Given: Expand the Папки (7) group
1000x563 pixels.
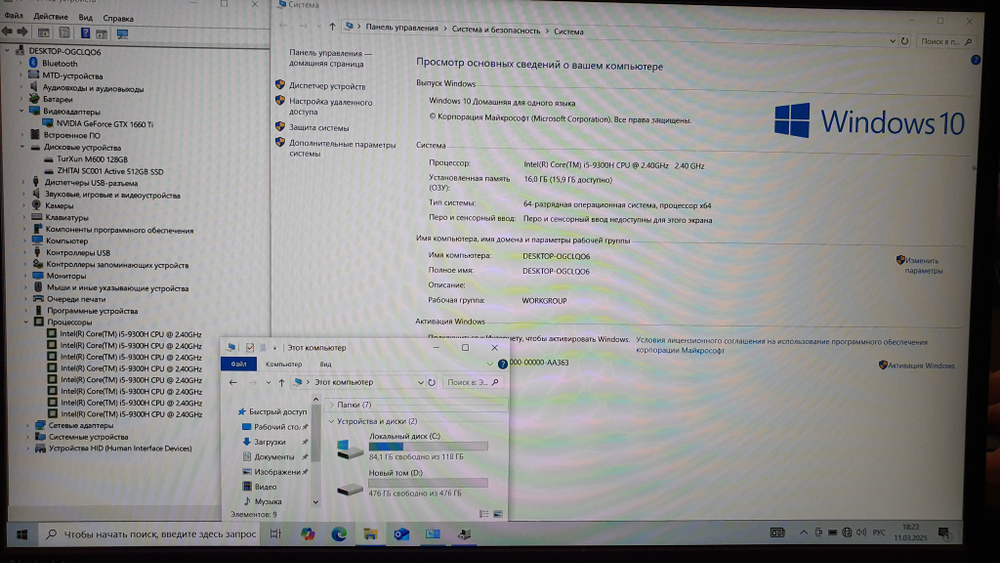Looking at the screenshot, I should tap(332, 404).
